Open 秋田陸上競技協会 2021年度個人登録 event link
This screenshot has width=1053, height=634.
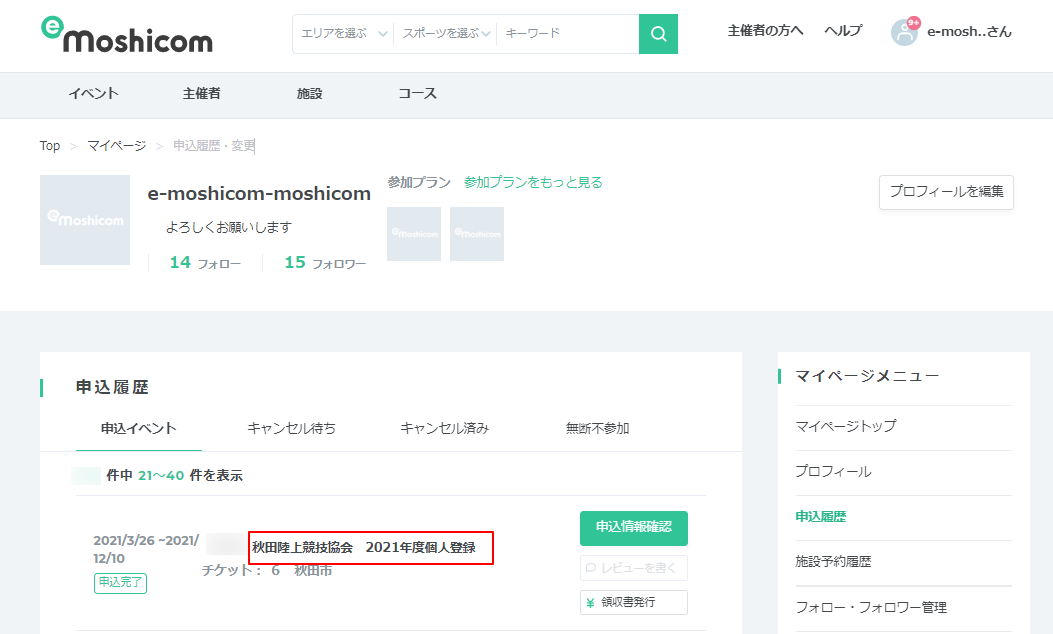point(364,548)
